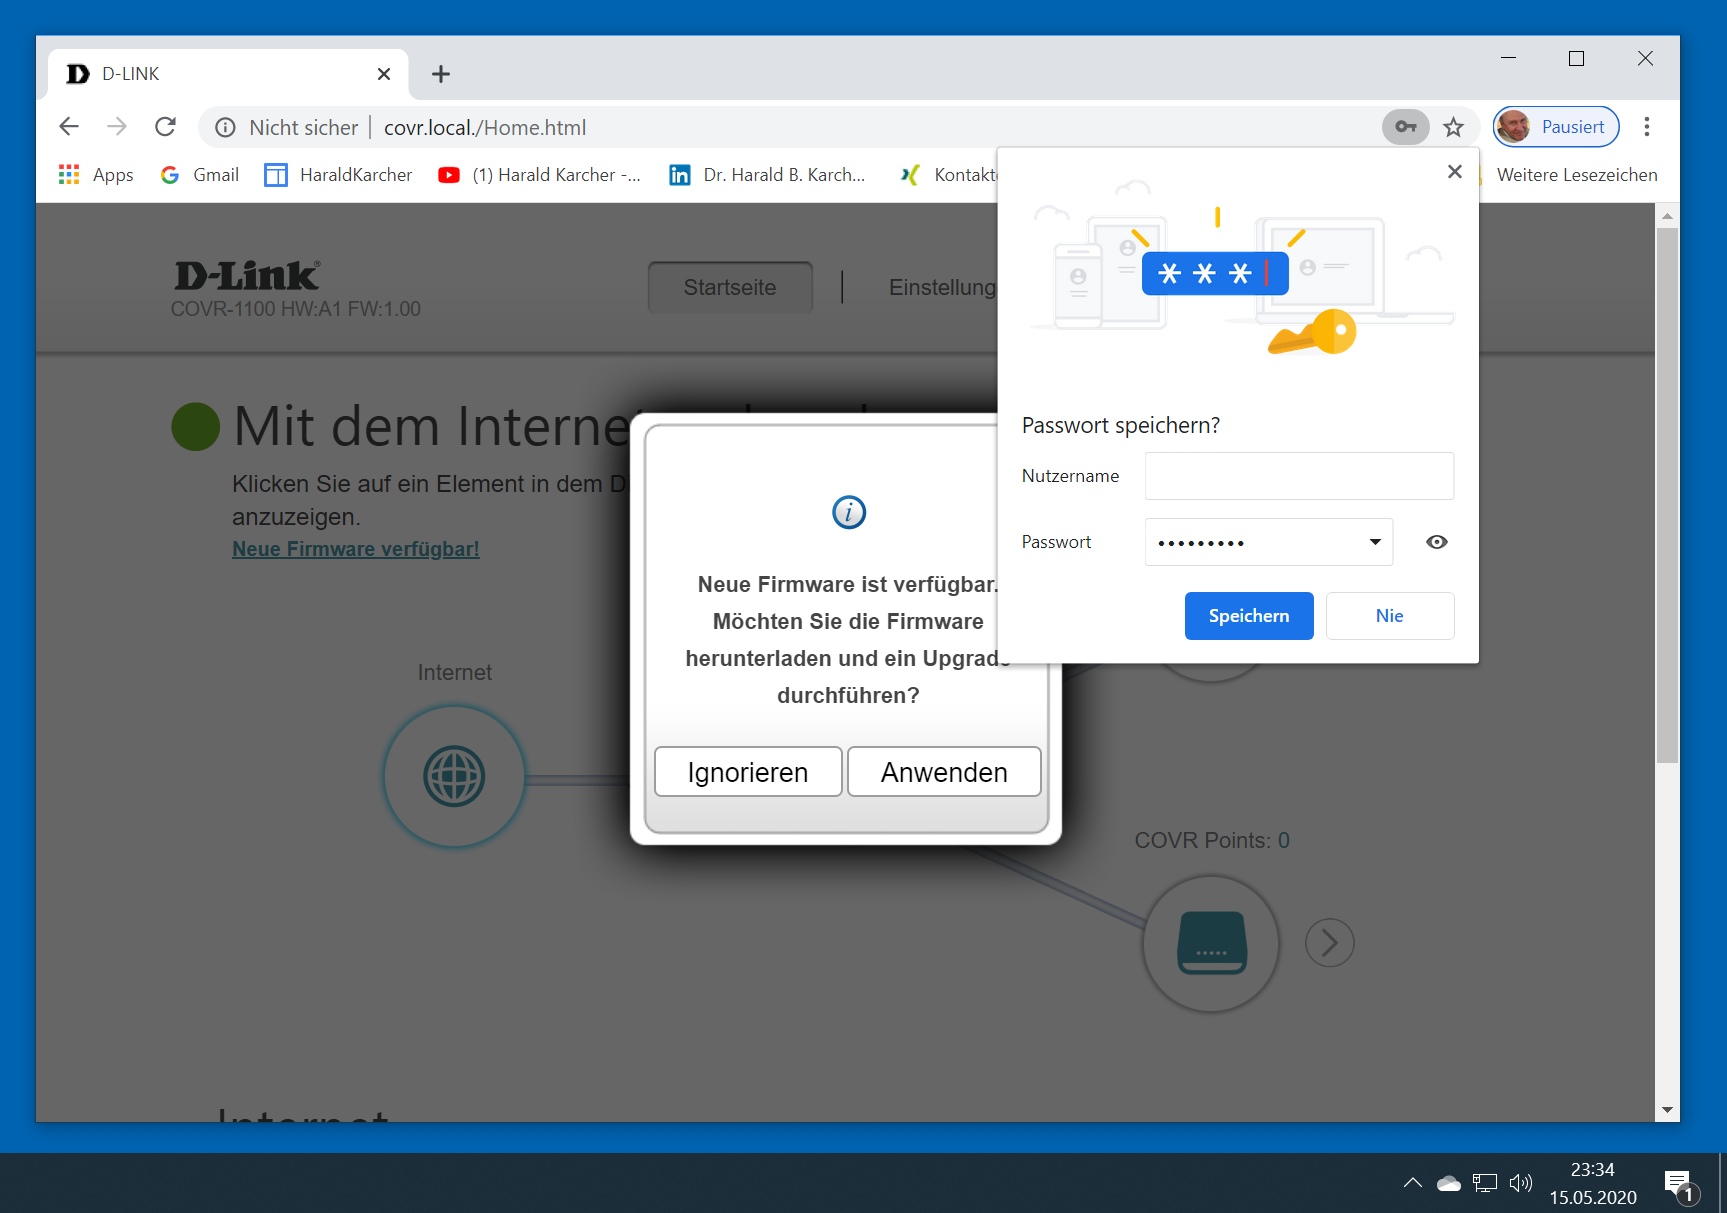
Task: Close the Passwort speichern popup
Action: (1455, 172)
